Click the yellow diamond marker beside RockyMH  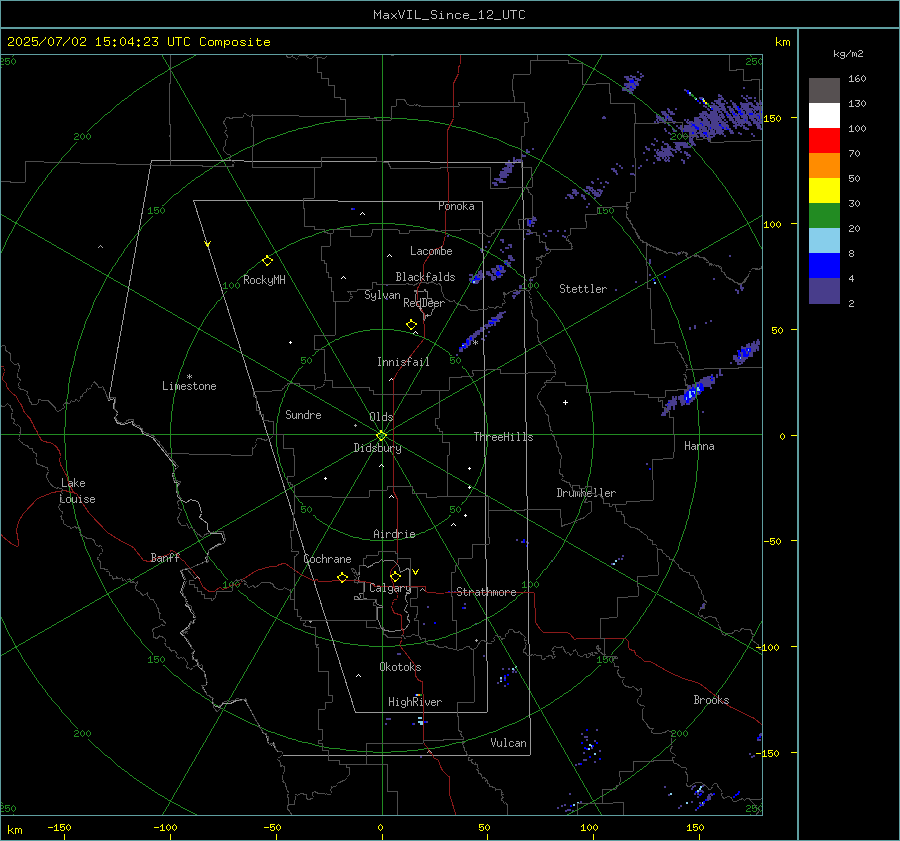coord(267,261)
